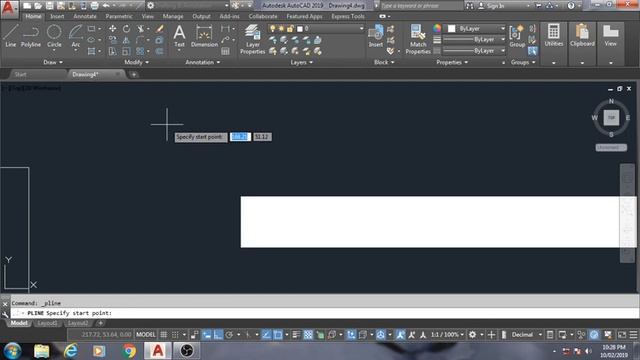Screen dimensions: 640x360
Task: Open the View ribbon tab
Action: tap(147, 16)
